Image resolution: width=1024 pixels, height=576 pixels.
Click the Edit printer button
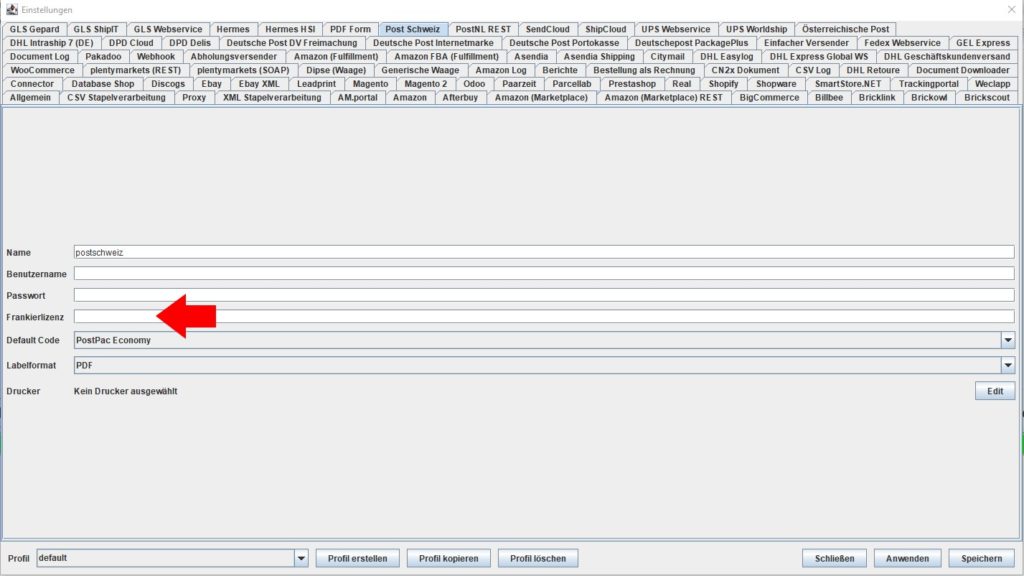click(995, 391)
